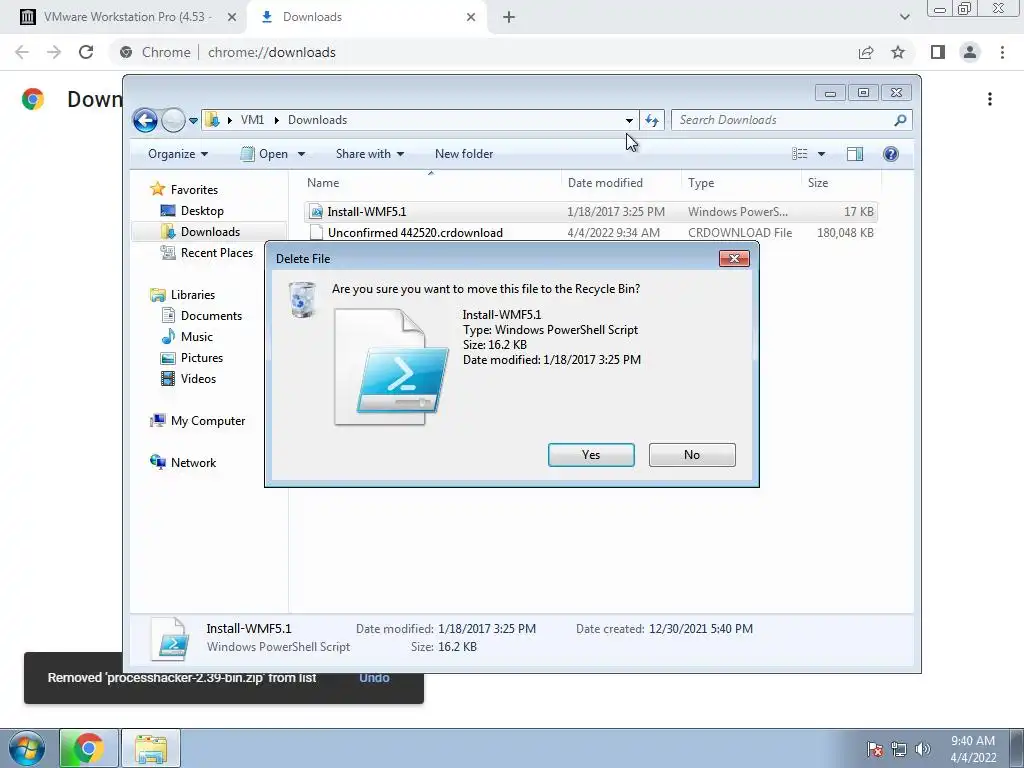Open the Organize menu
The width and height of the screenshot is (1024, 768).
click(x=178, y=154)
